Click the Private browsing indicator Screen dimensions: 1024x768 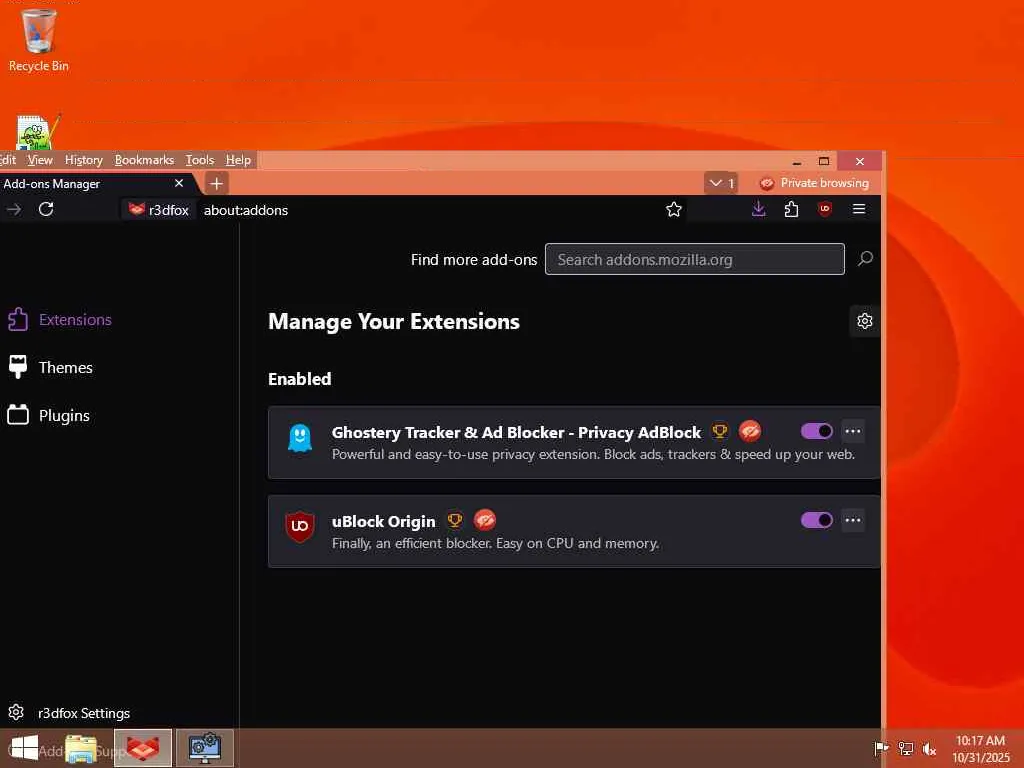click(814, 183)
